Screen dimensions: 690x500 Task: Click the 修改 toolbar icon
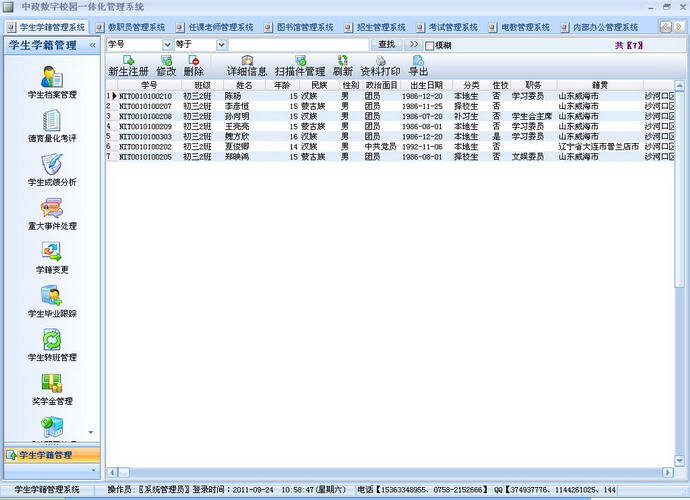166,66
